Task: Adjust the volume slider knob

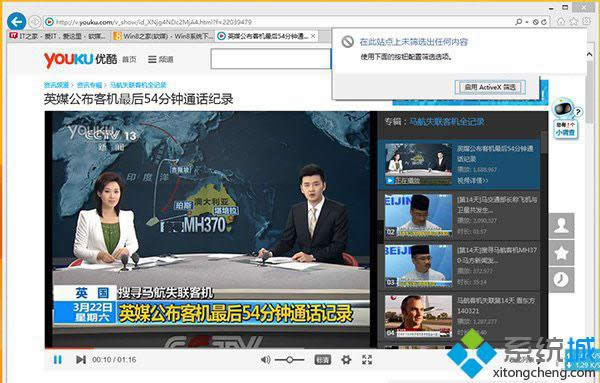Action: [290, 360]
